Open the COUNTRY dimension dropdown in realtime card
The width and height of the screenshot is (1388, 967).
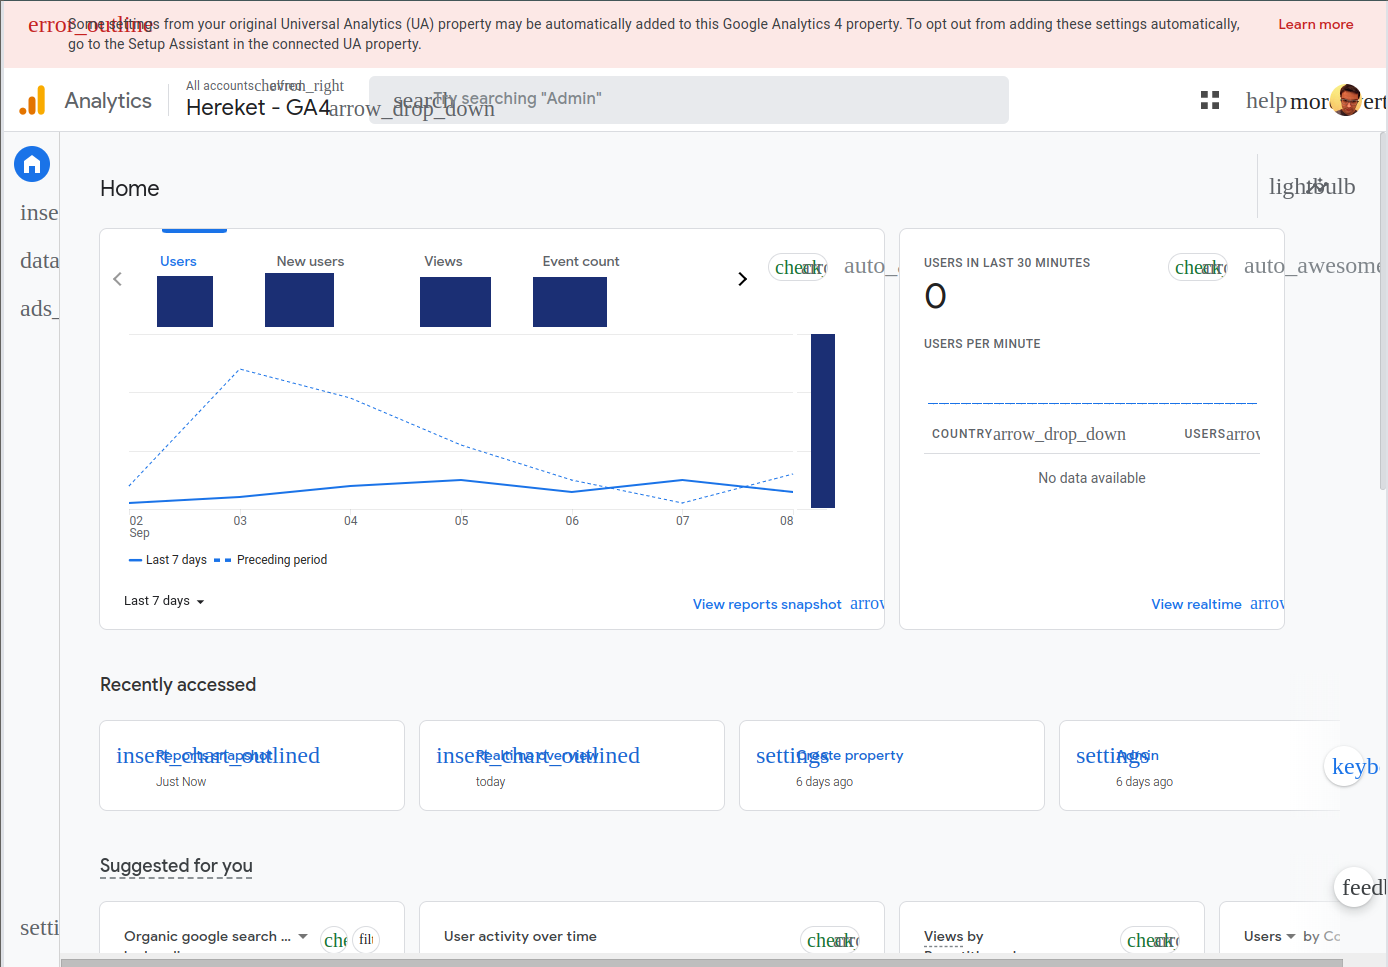coord(1029,434)
